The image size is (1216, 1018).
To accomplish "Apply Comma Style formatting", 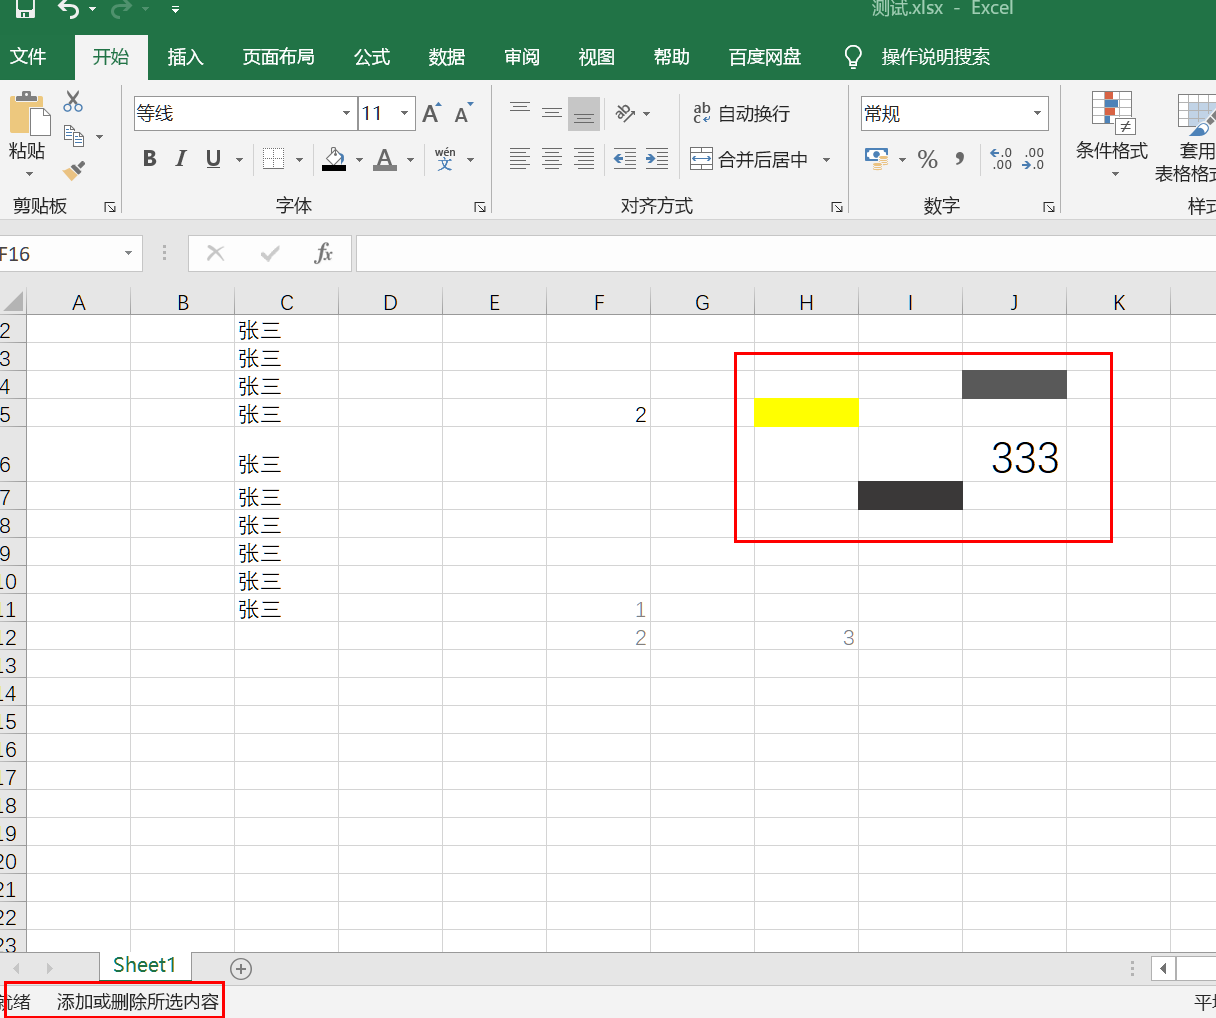I will point(960,159).
